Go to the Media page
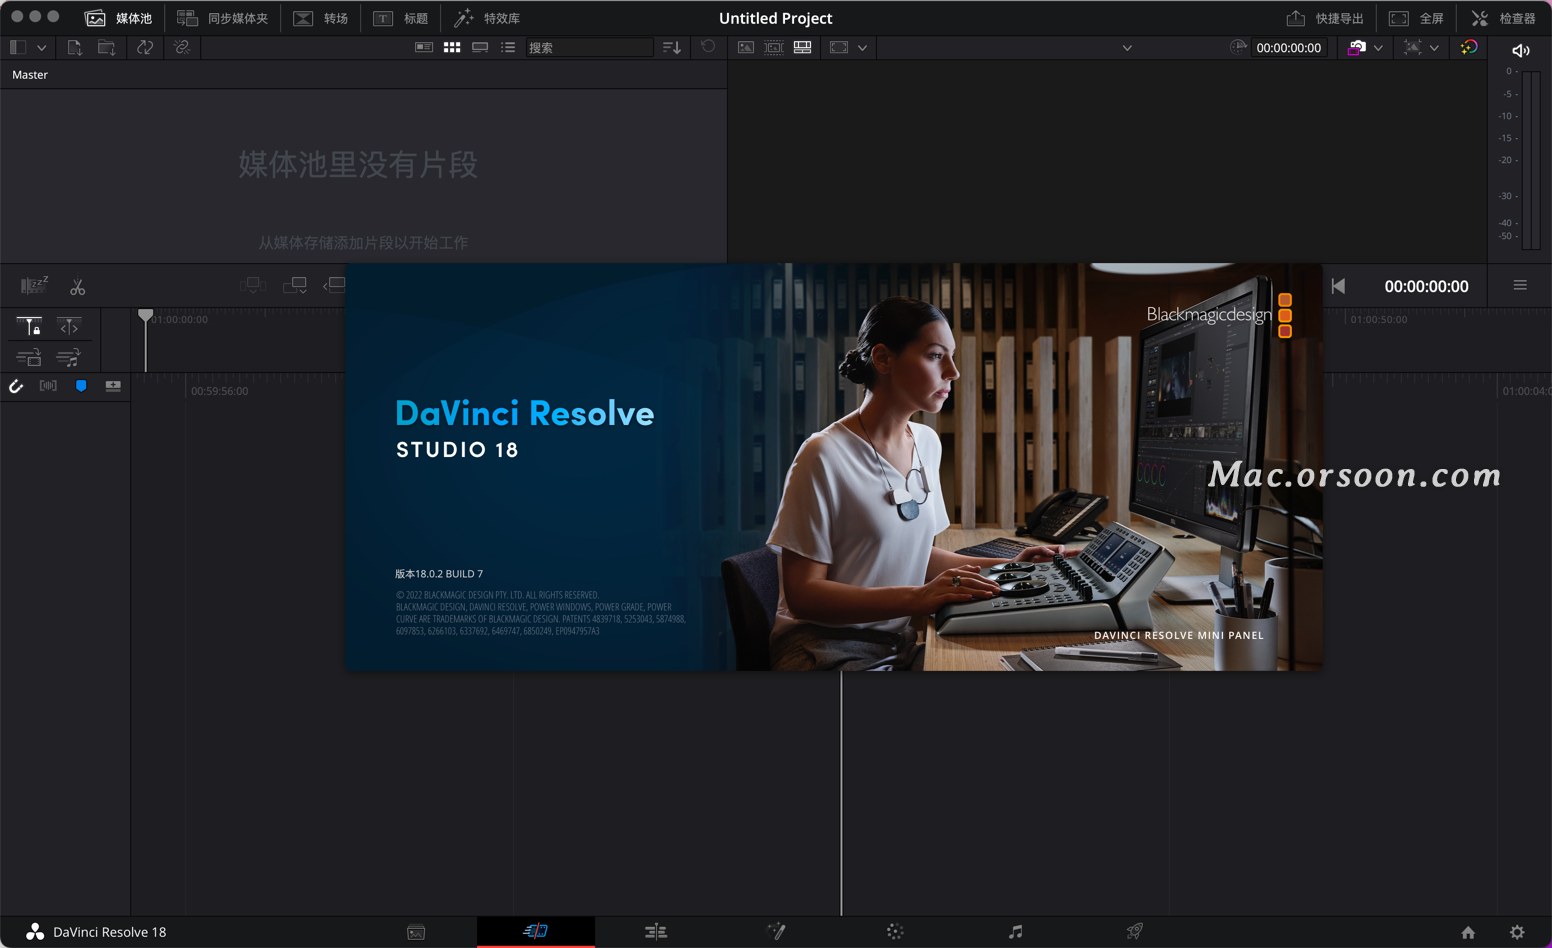The height and width of the screenshot is (948, 1552). (416, 932)
